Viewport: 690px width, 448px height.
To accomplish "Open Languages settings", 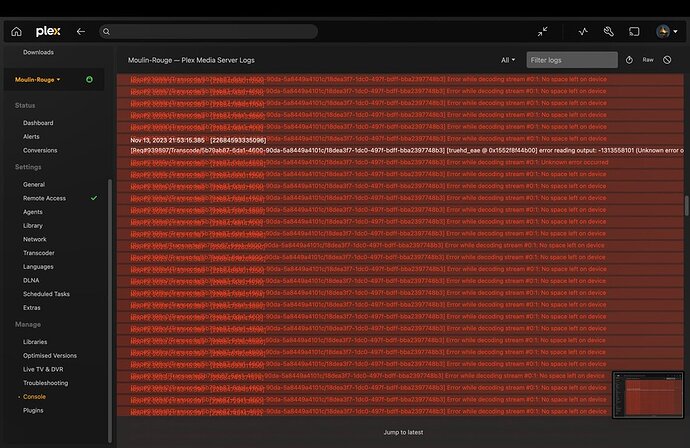I will [x=38, y=267].
